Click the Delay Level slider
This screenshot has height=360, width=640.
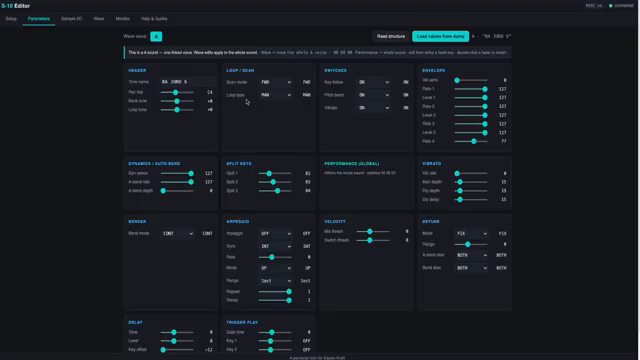pyautogui.click(x=177, y=341)
